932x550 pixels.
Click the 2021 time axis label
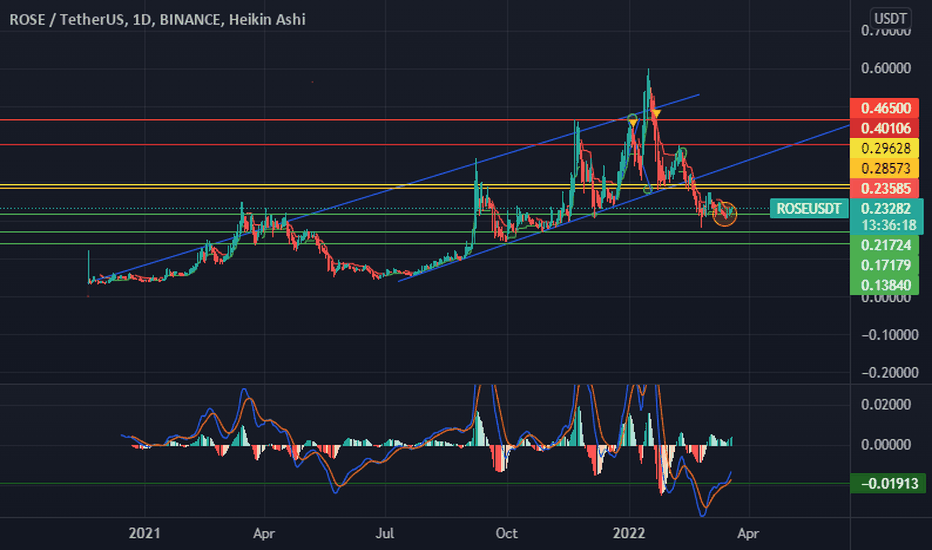(144, 533)
